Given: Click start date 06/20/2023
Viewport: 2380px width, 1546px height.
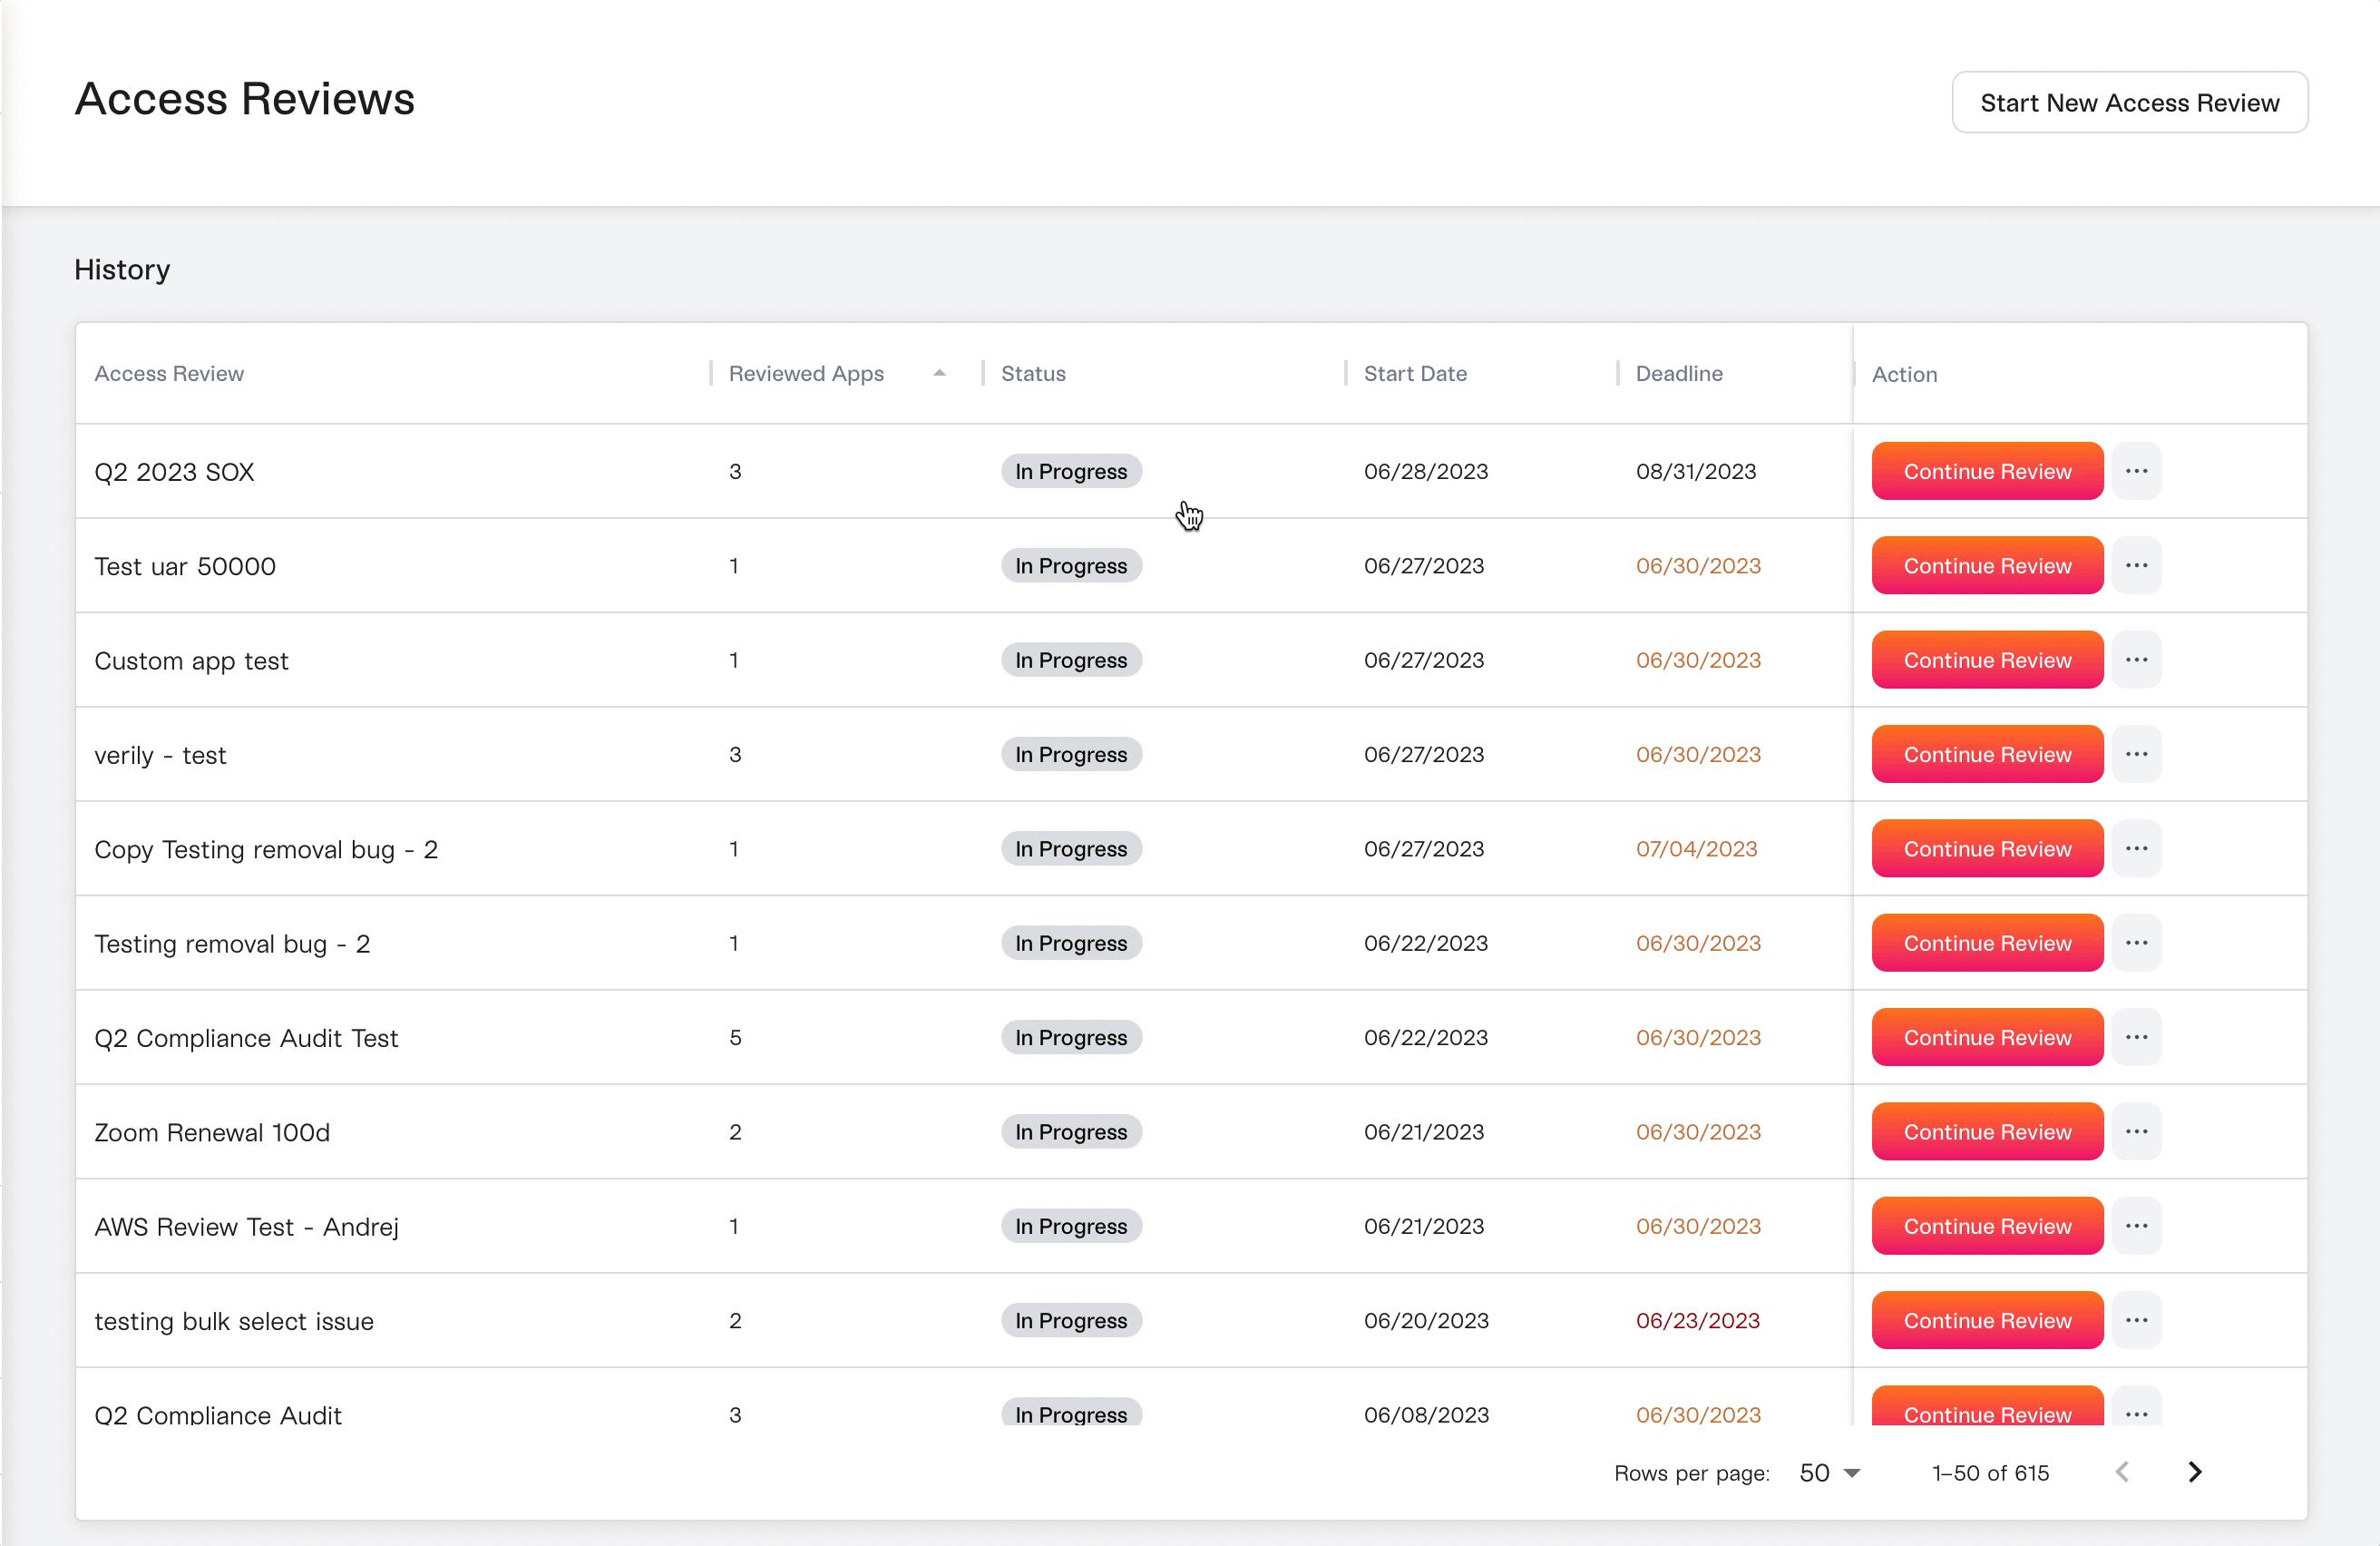Looking at the screenshot, I should click(x=1426, y=1320).
